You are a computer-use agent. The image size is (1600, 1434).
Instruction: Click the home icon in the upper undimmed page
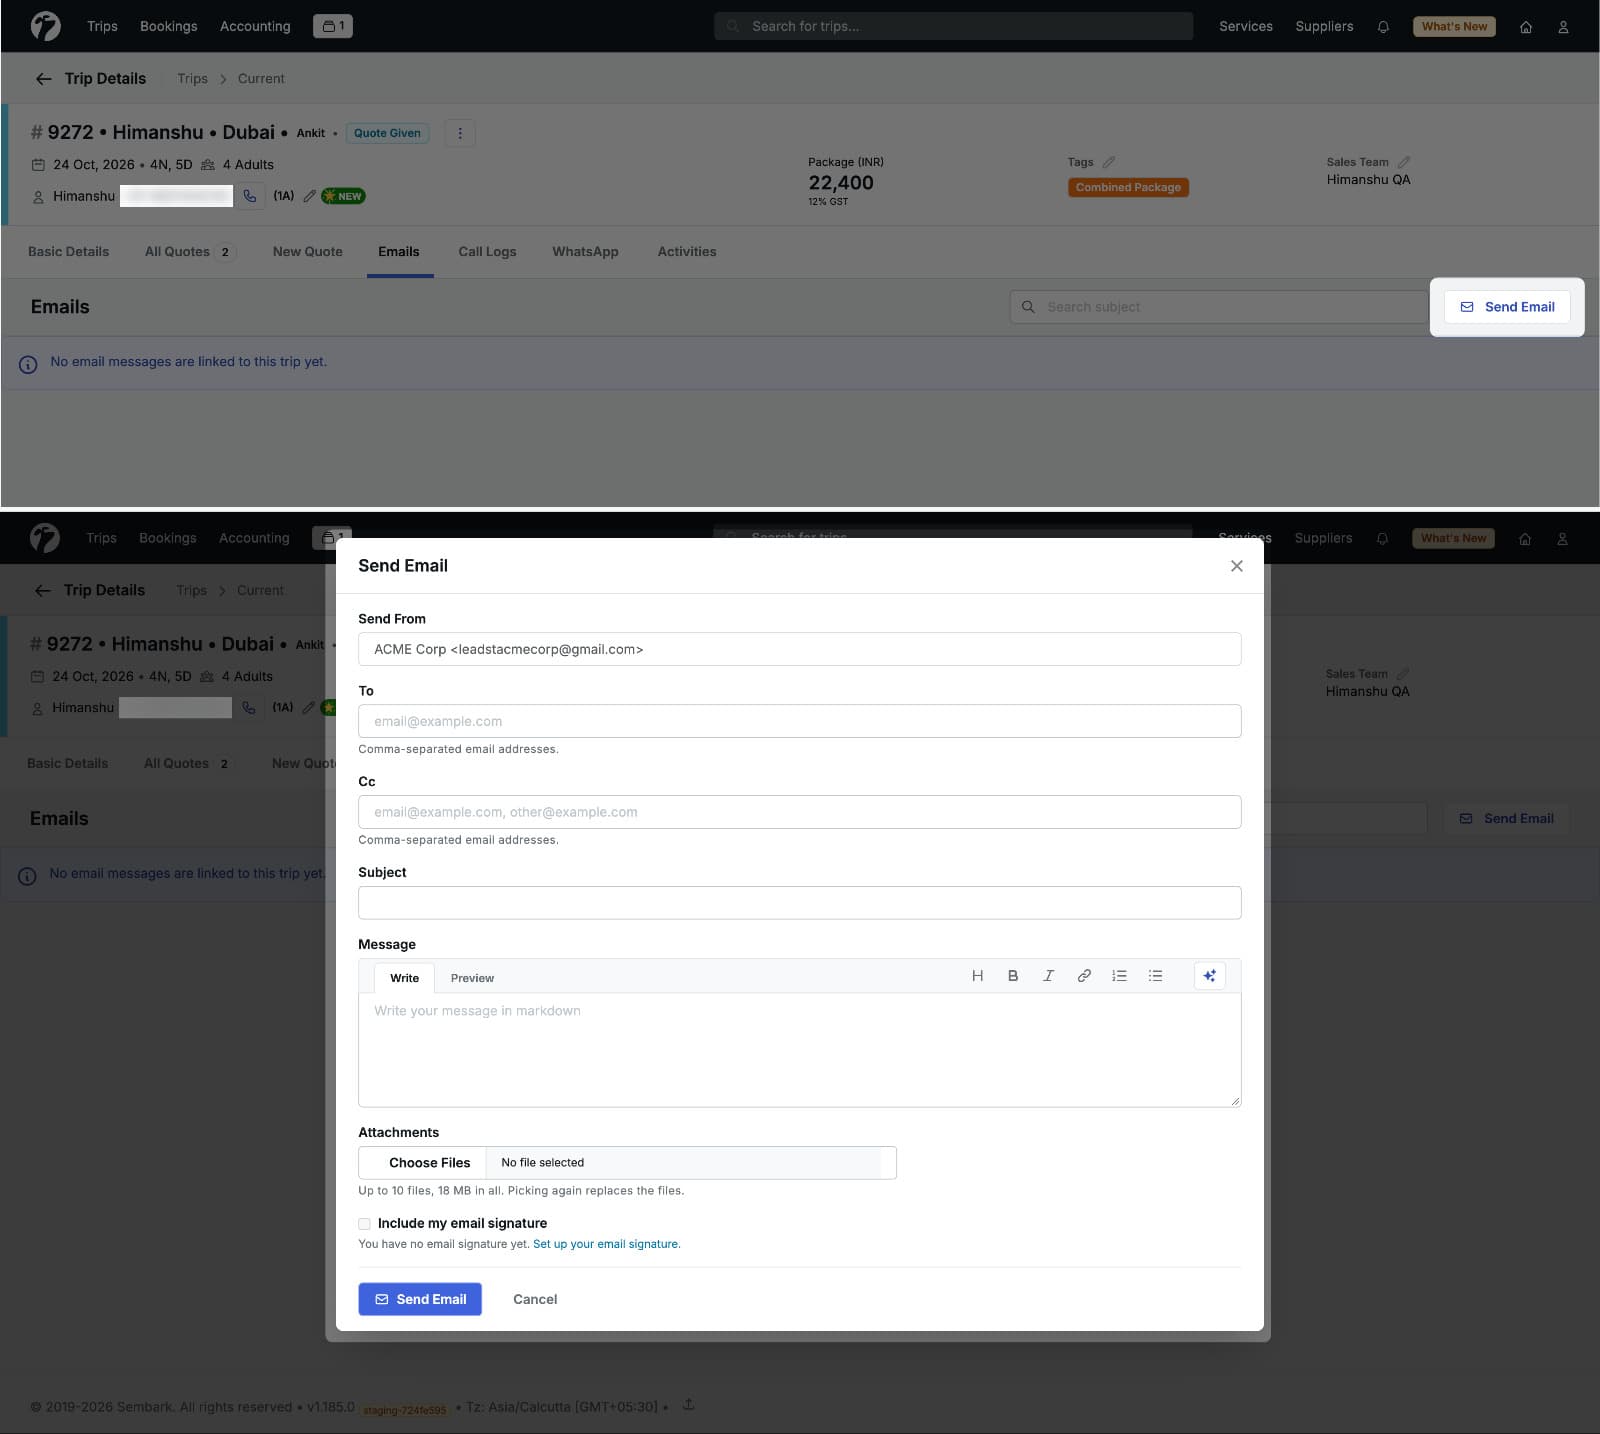pyautogui.click(x=1526, y=27)
